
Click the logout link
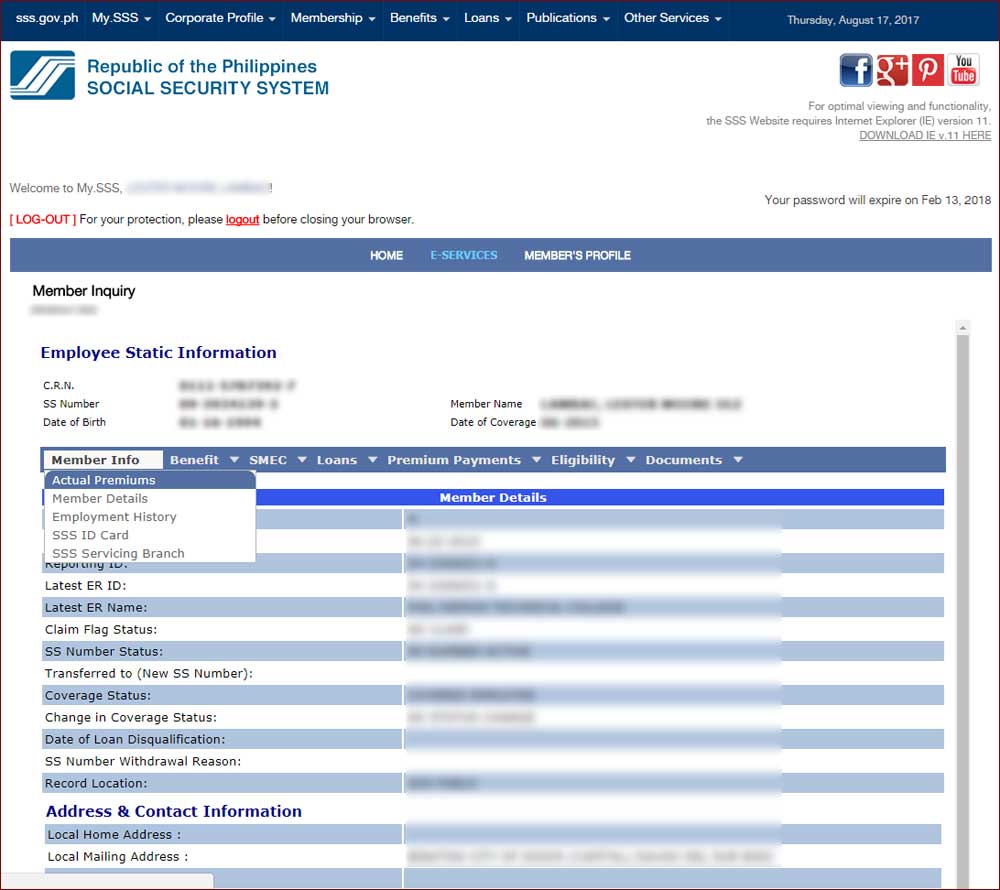point(242,219)
